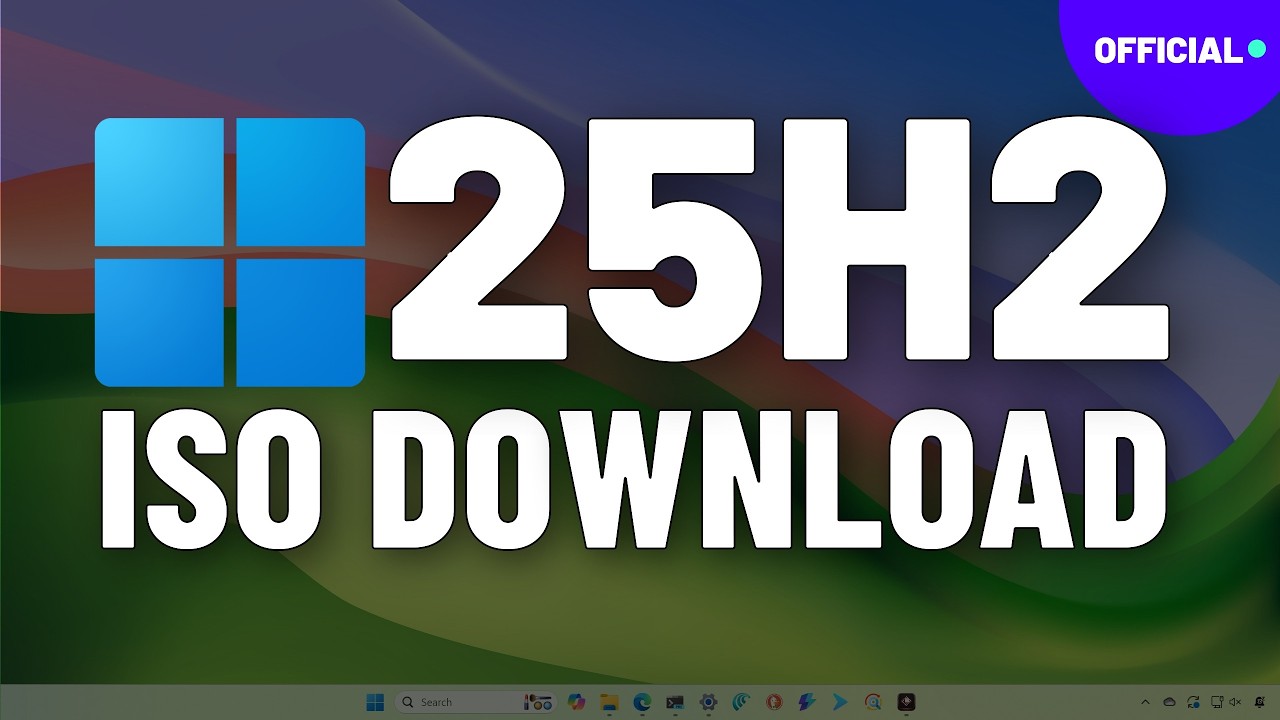Click the taskbar Search box

coord(476,702)
